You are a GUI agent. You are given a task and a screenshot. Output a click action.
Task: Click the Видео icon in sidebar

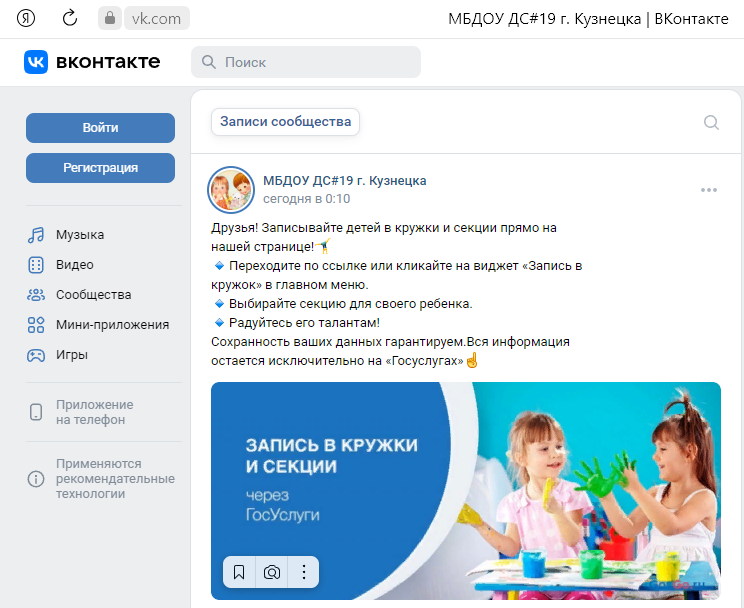36,265
